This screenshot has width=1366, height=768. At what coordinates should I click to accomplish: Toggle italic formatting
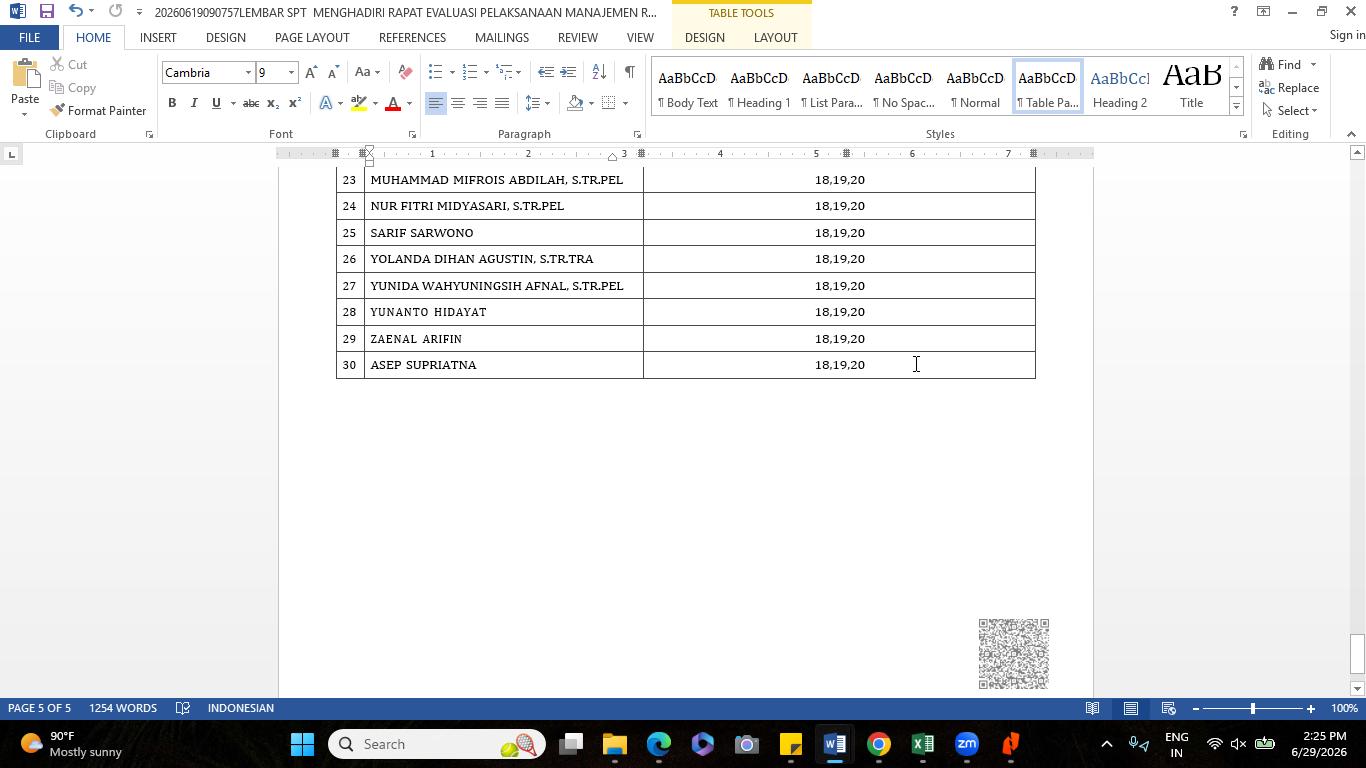point(194,103)
